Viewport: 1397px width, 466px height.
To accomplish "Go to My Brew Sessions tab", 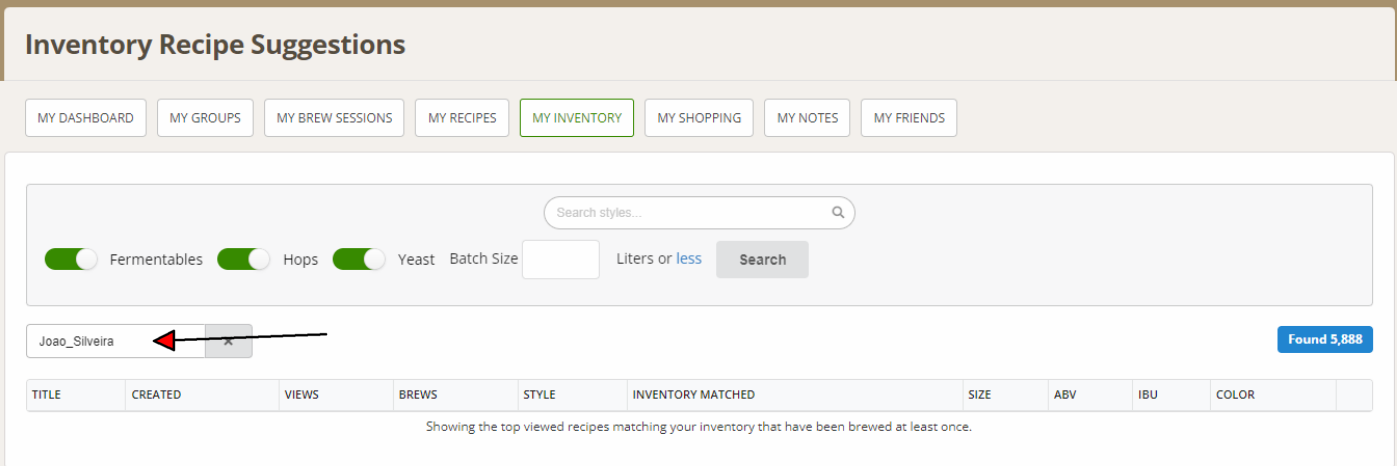I will coord(334,118).
